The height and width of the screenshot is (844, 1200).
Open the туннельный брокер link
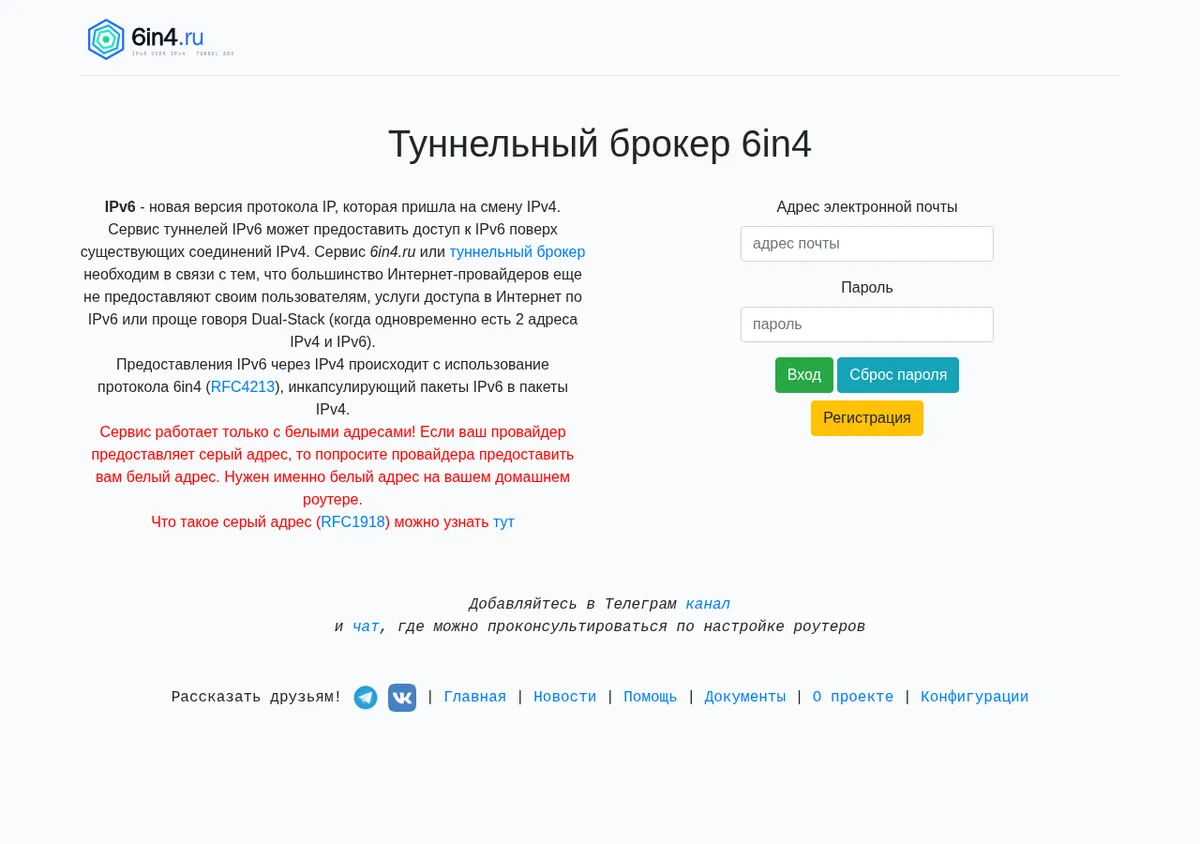tap(517, 252)
